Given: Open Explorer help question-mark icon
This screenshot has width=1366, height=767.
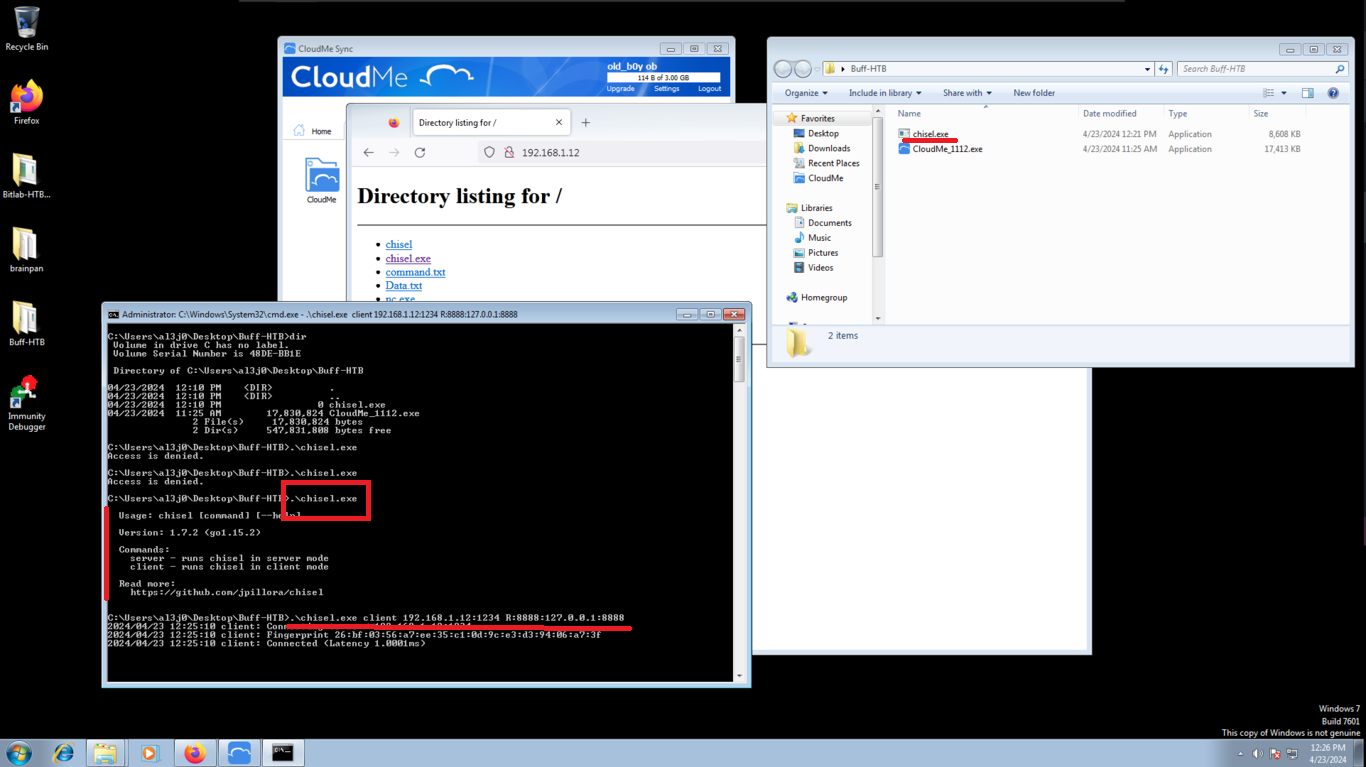Looking at the screenshot, I should [1333, 93].
